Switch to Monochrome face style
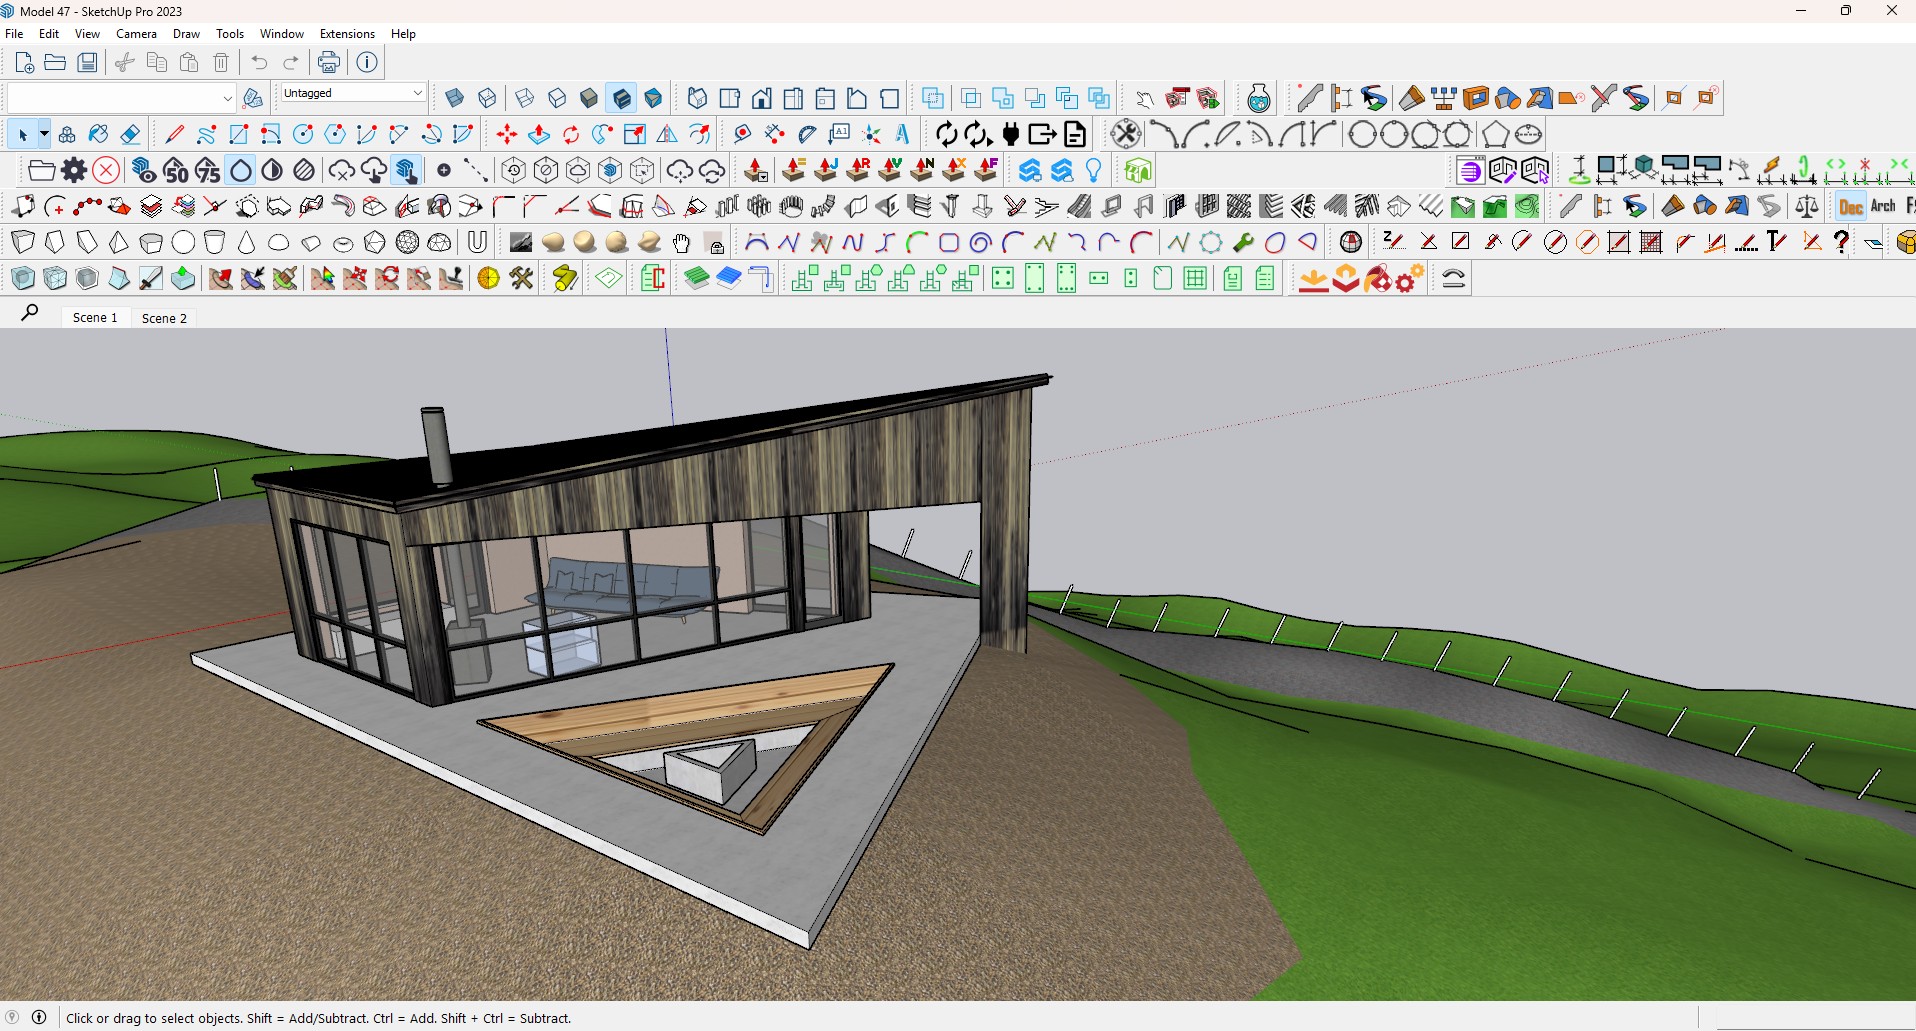Image resolution: width=1916 pixels, height=1031 pixels. pos(653,98)
